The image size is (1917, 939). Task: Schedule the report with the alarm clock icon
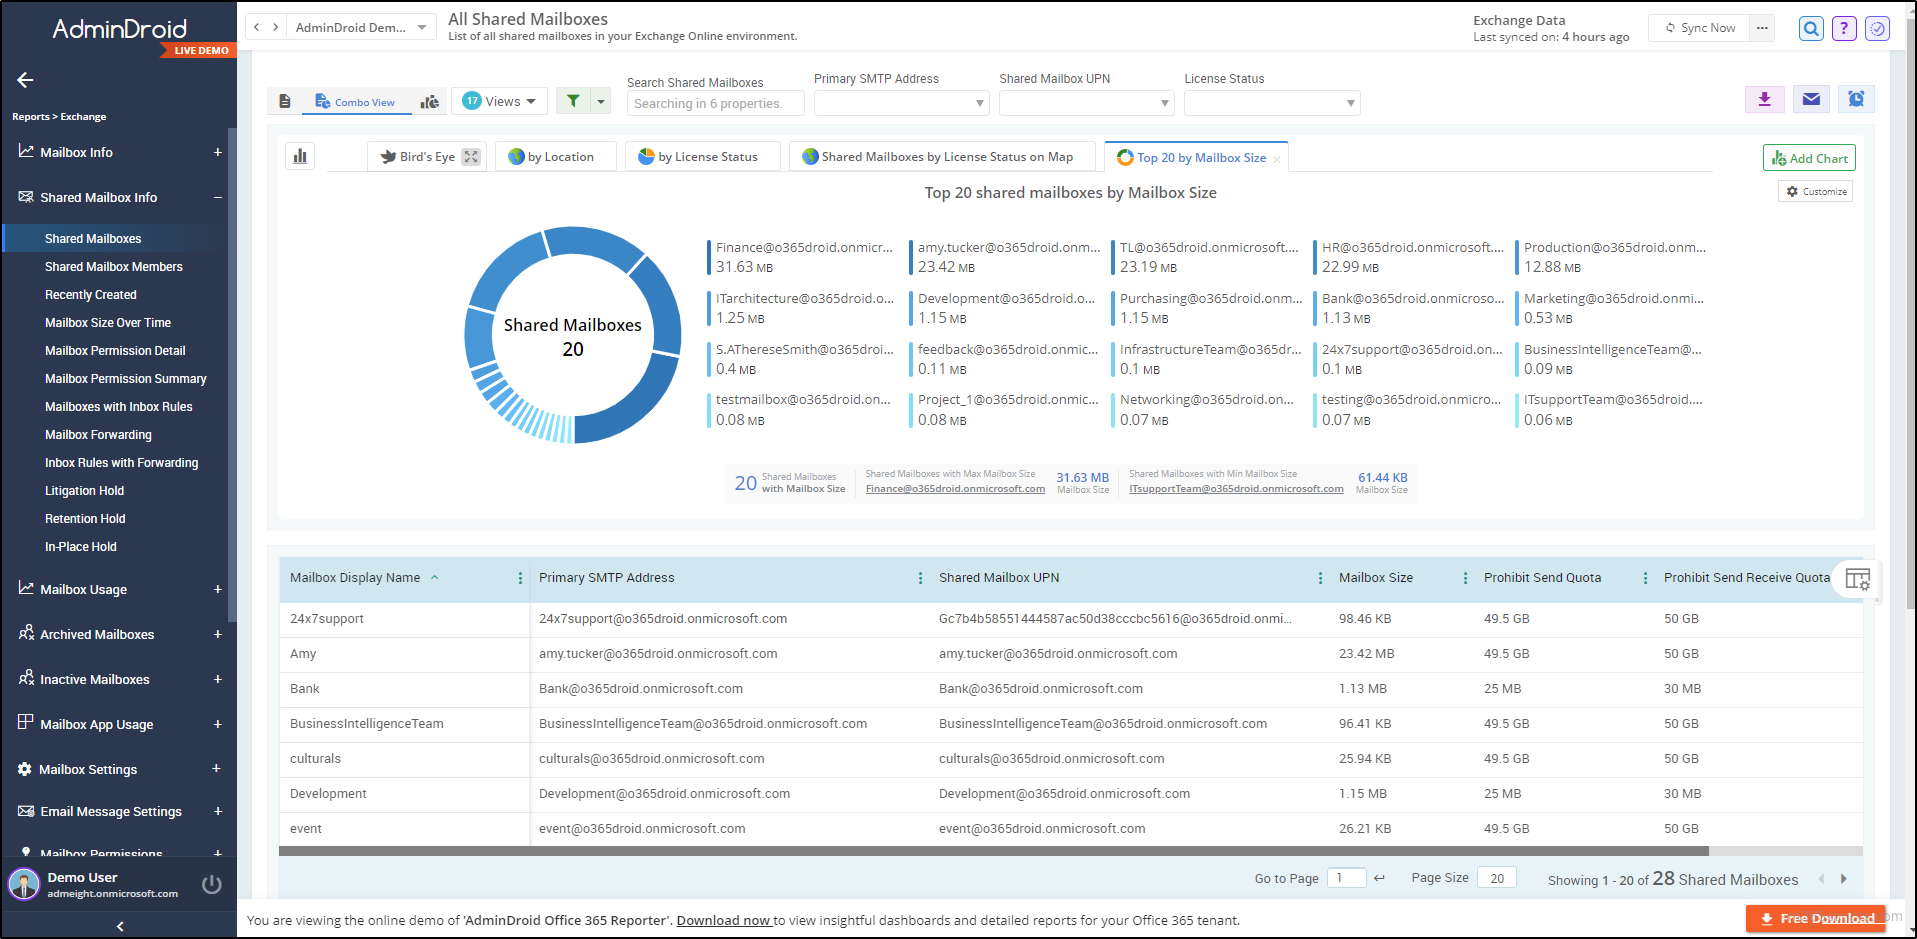(1856, 99)
